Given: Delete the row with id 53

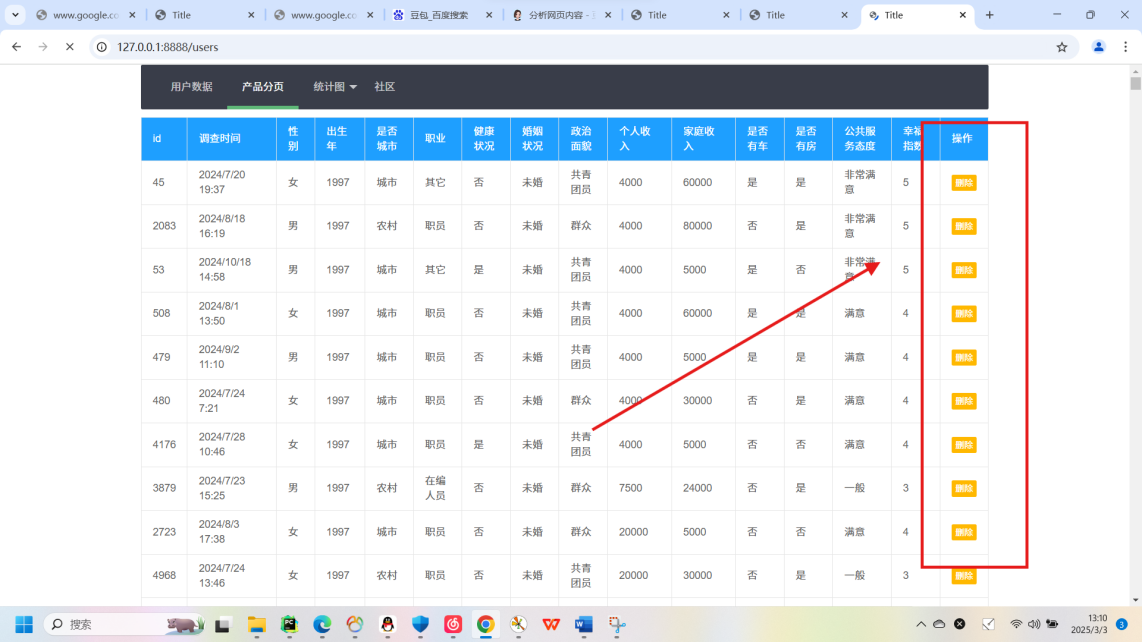Looking at the screenshot, I should tap(964, 270).
